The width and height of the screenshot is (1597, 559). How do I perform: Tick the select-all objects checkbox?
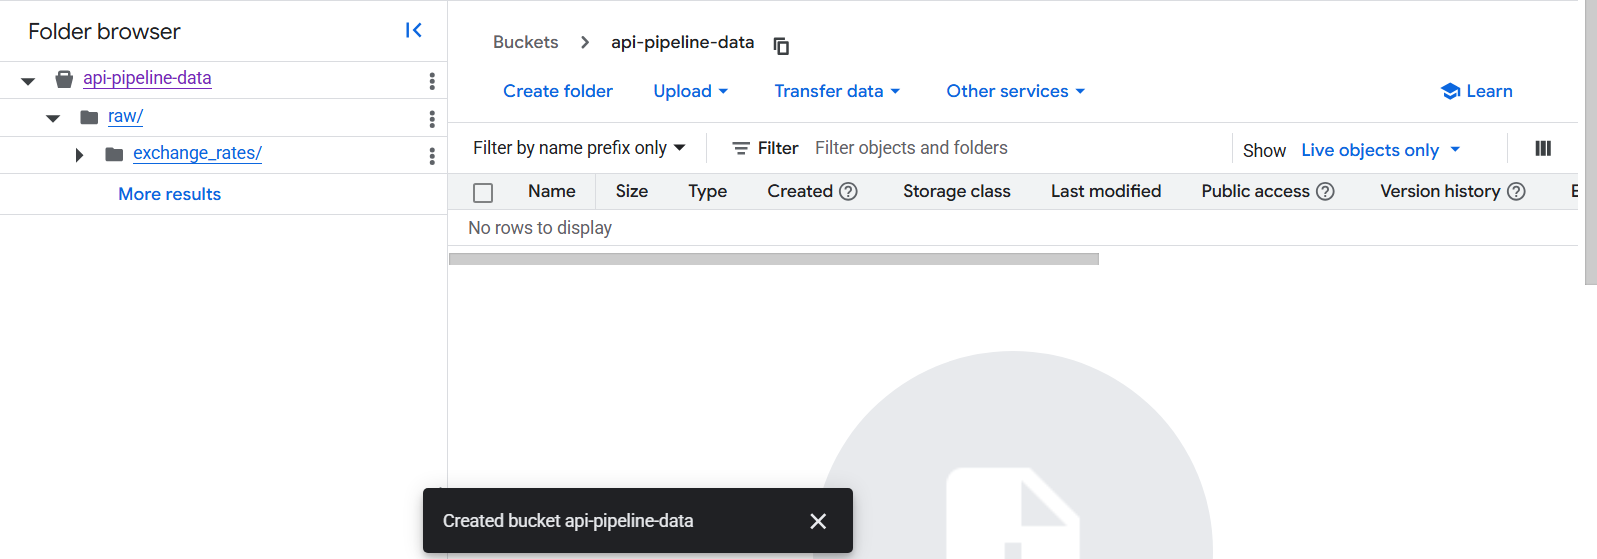click(483, 193)
